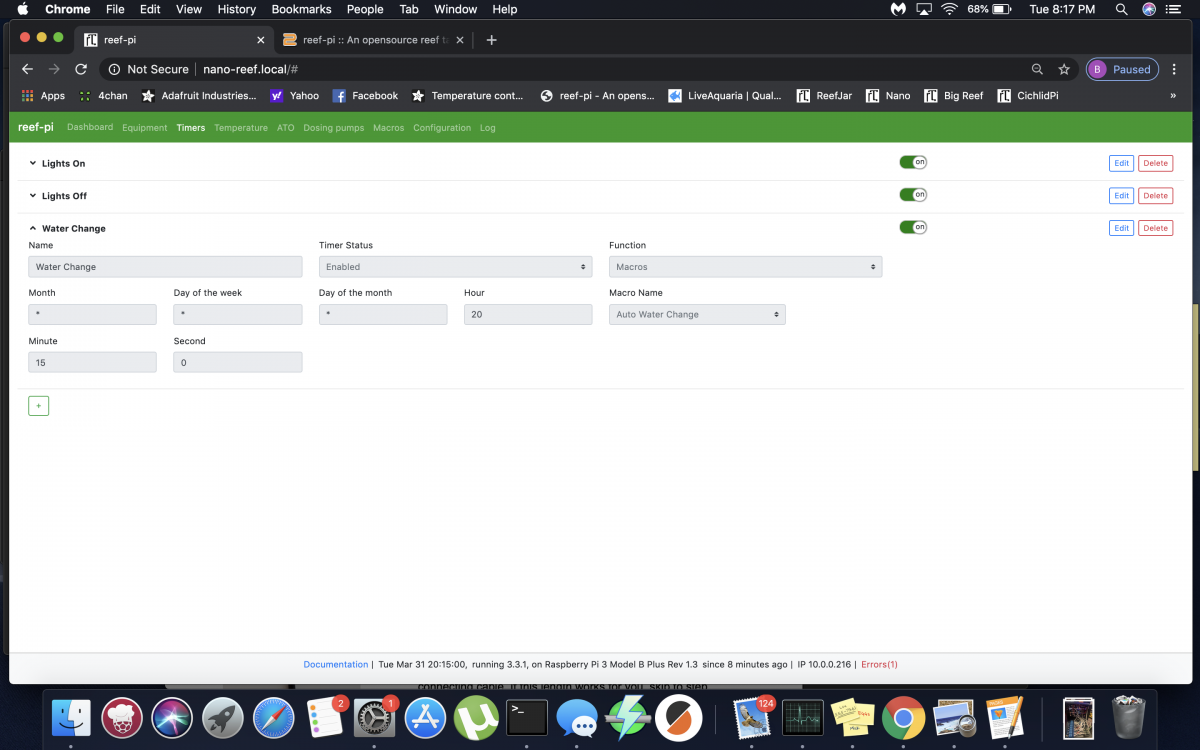Image resolution: width=1200 pixels, height=750 pixels.
Task: Disable the Lights Off timer switch
Action: 912,195
